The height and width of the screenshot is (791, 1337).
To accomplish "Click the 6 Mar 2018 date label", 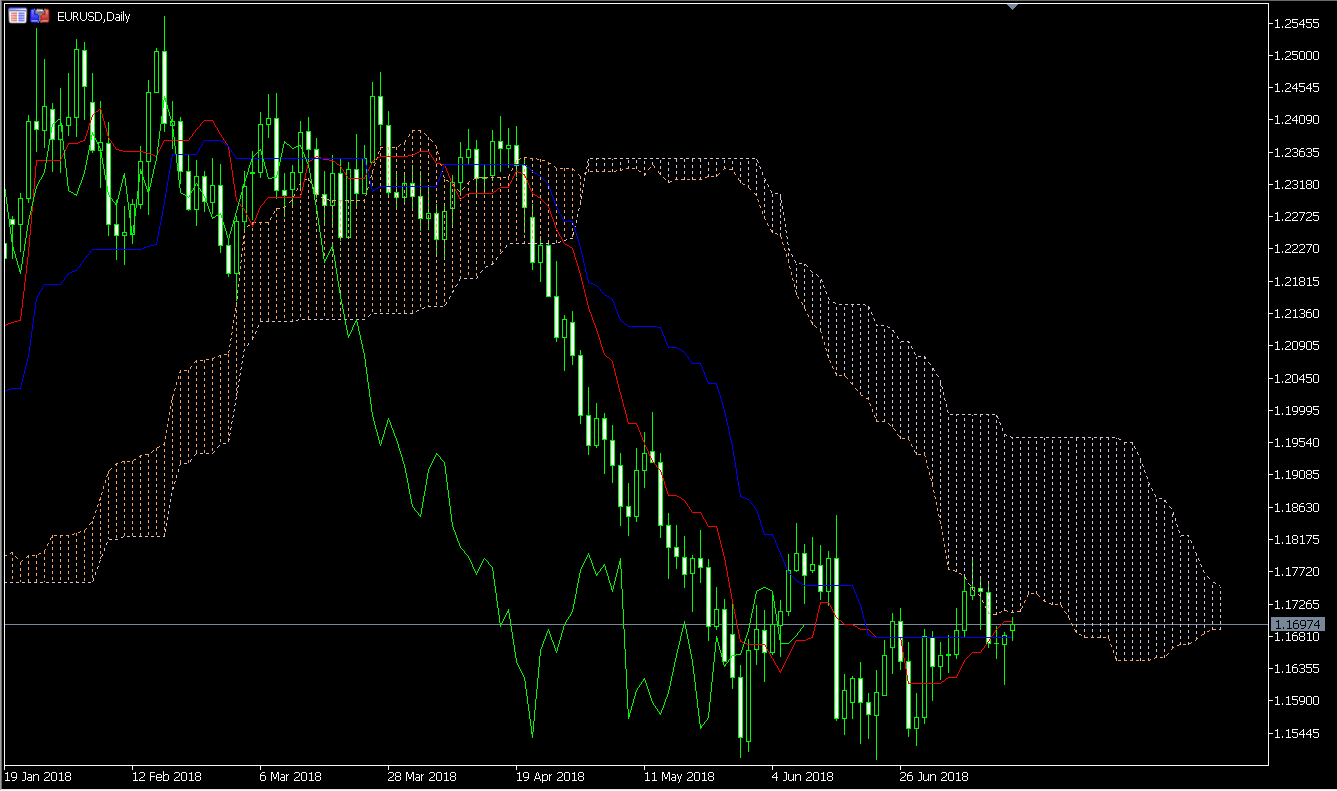I will point(290,776).
